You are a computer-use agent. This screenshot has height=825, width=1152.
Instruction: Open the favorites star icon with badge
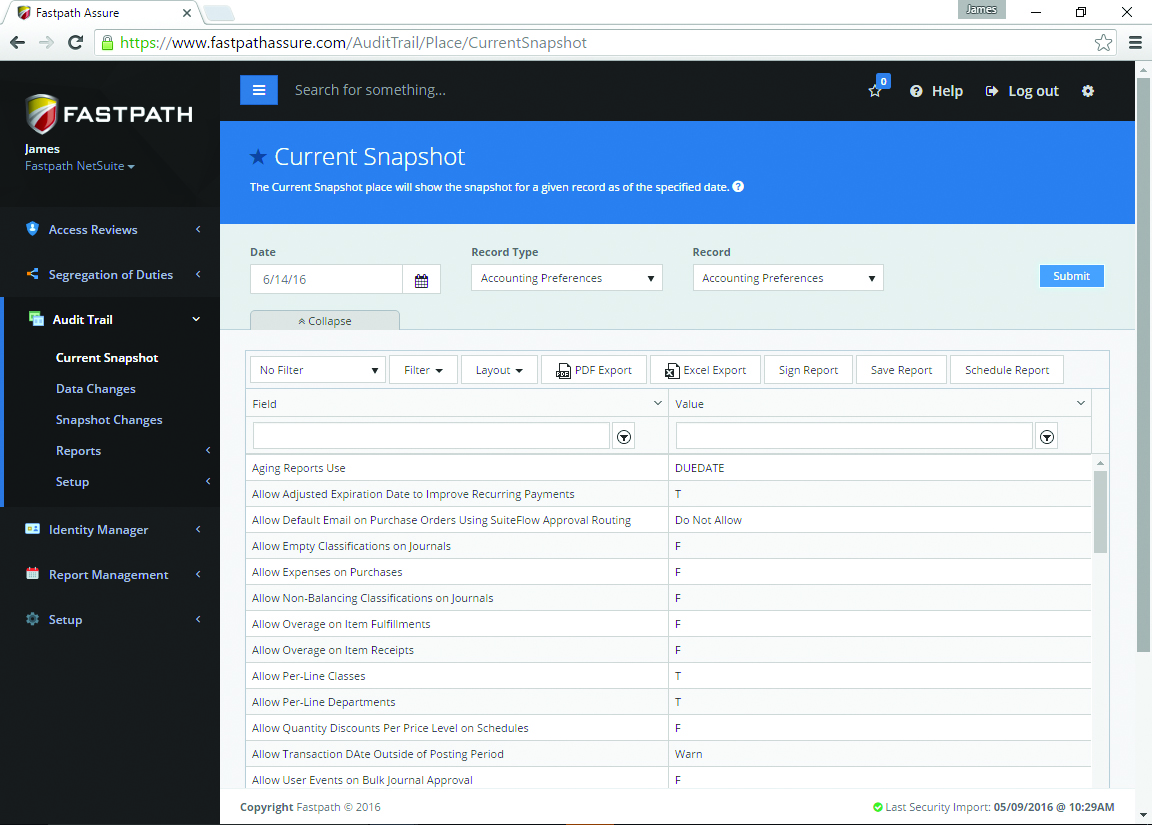875,91
